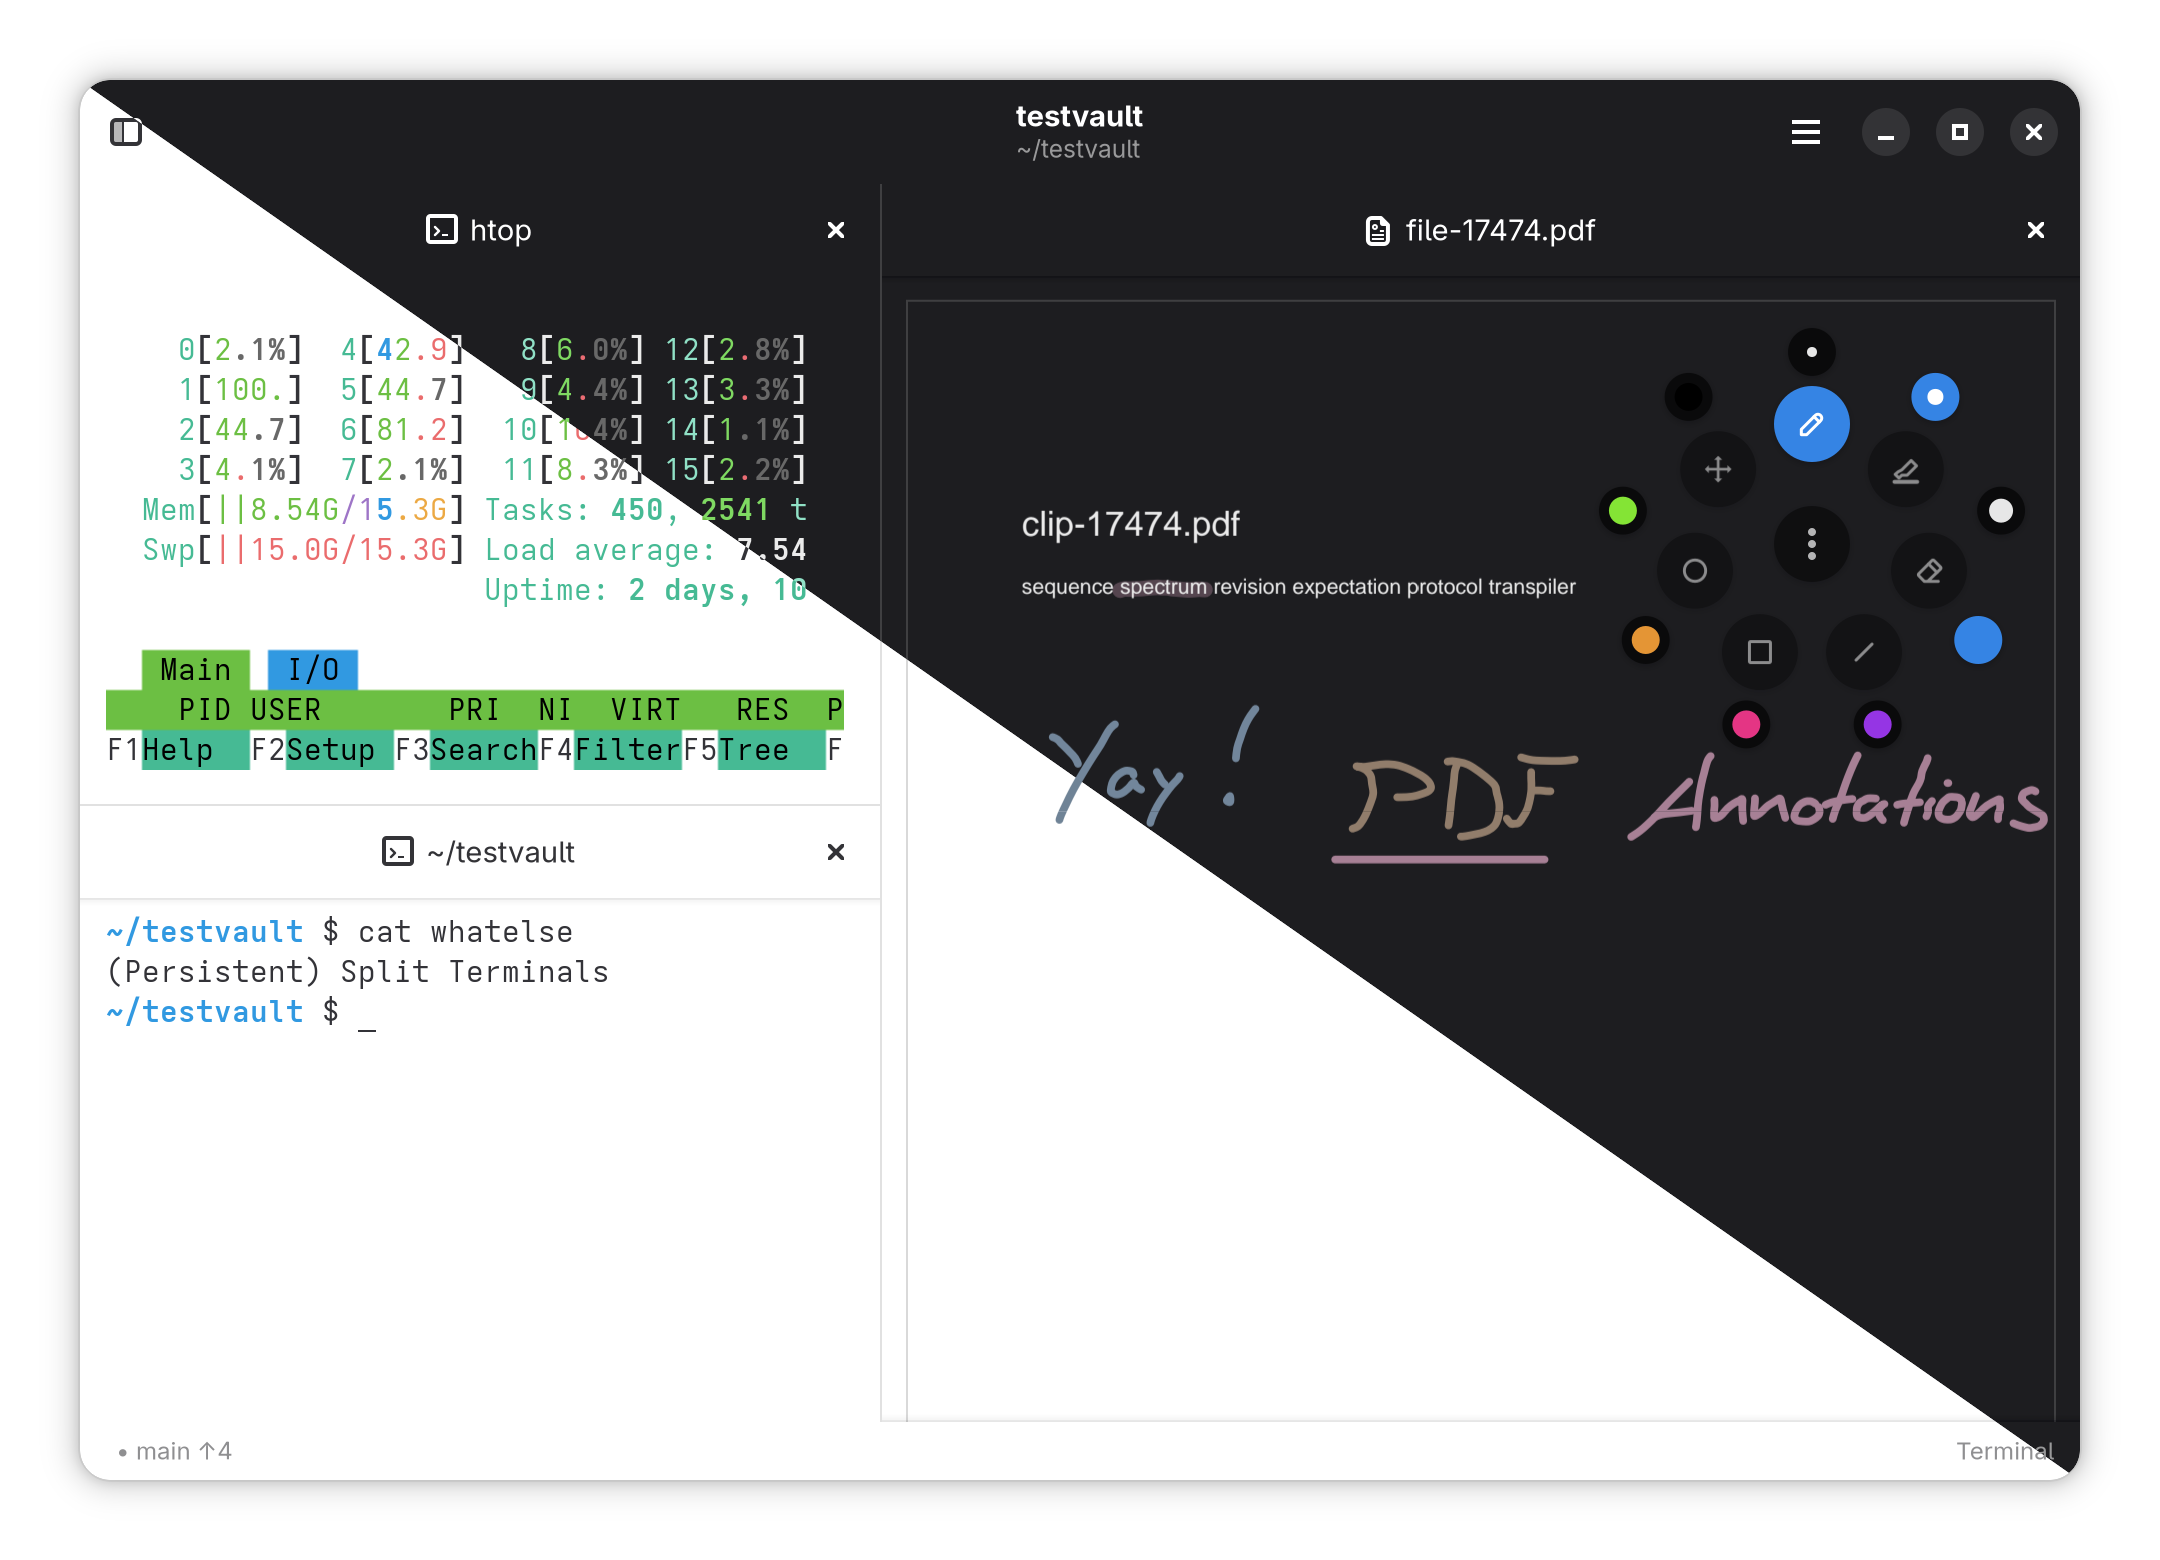
Task: Select the rectangle shape tool
Action: 1759,652
